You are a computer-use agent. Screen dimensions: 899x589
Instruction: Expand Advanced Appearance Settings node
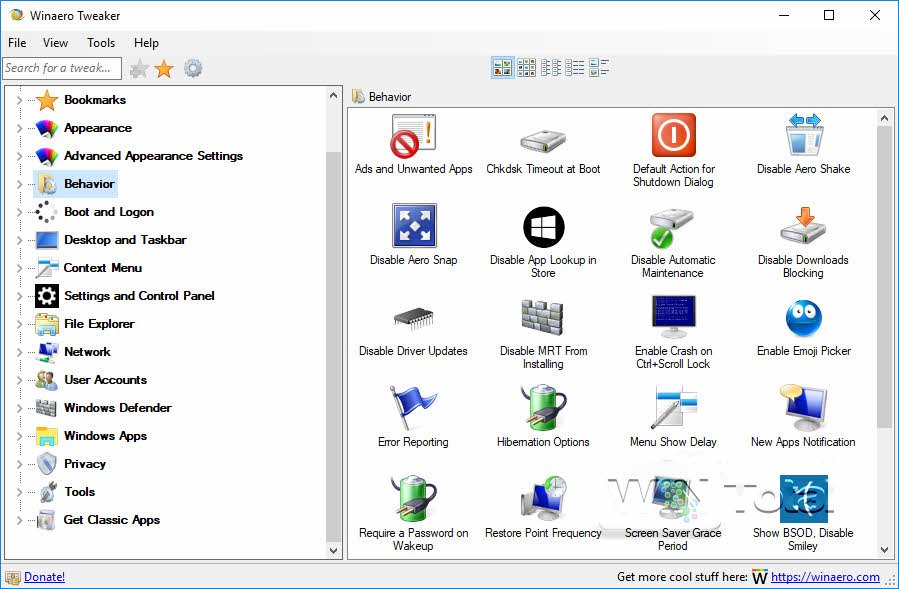point(19,156)
